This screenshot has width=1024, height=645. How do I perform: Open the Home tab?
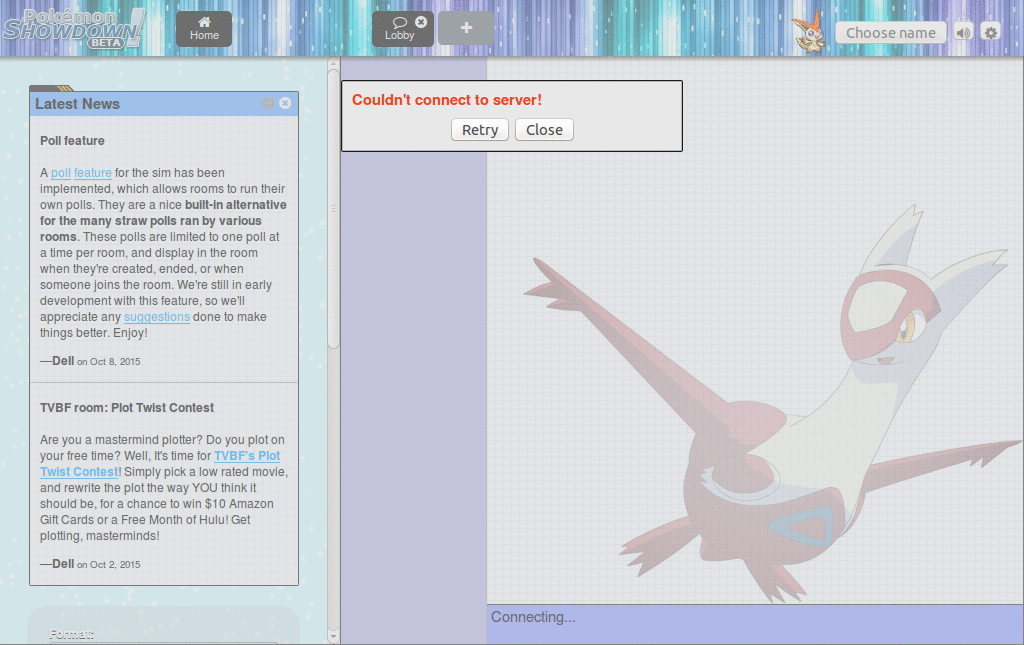[204, 29]
